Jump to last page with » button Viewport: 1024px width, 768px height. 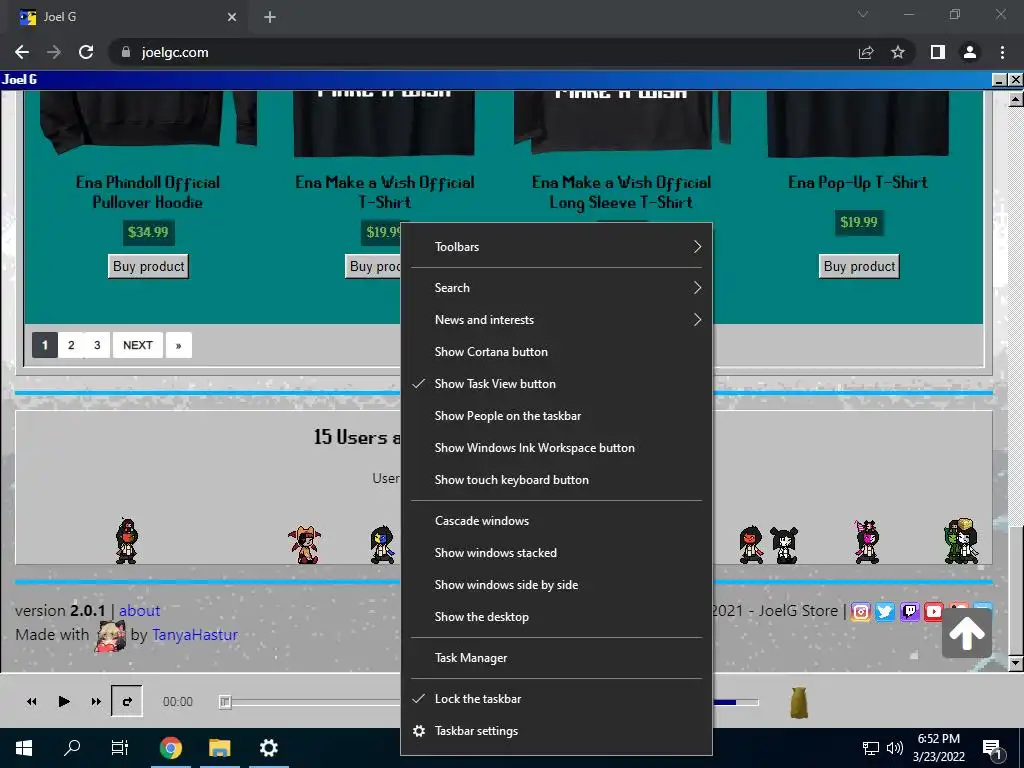[x=178, y=345]
